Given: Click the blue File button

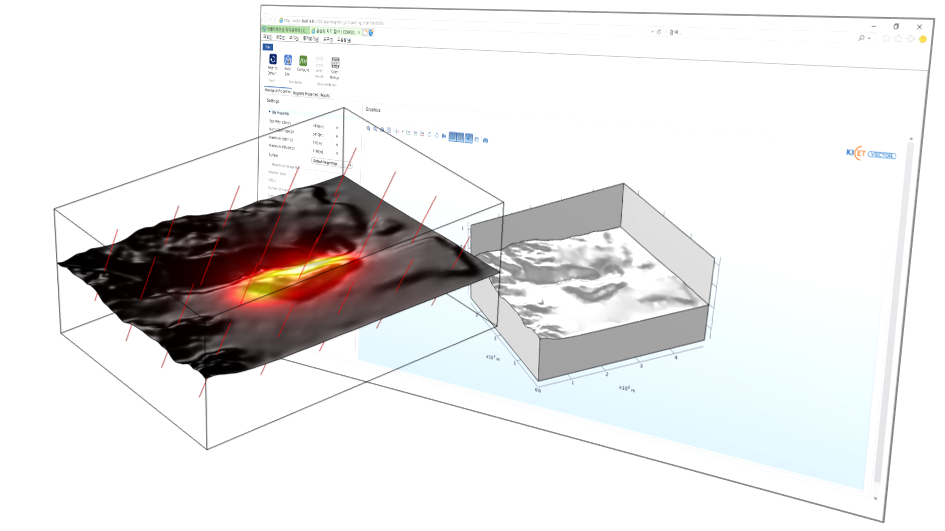Looking at the screenshot, I should pyautogui.click(x=267, y=46).
